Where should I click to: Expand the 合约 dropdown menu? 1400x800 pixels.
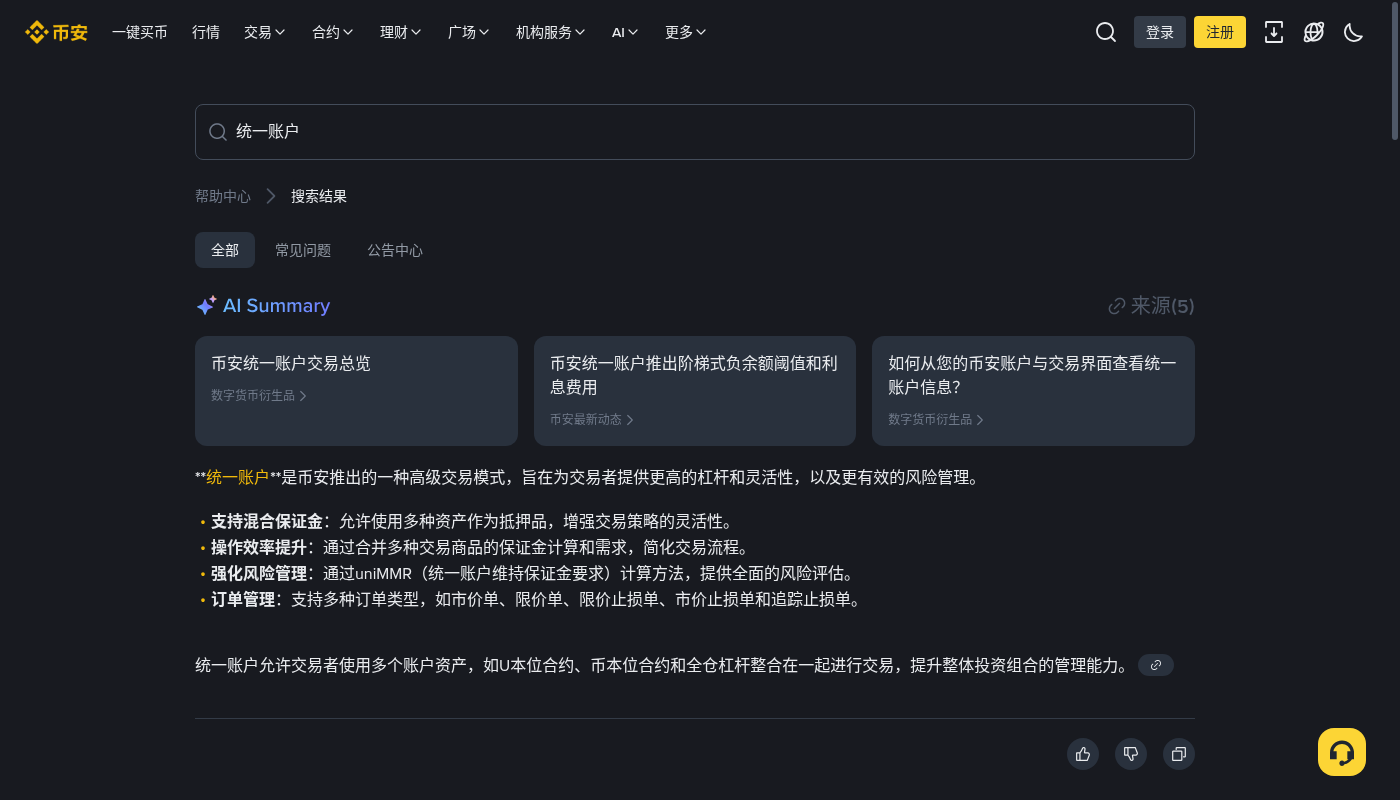coord(333,32)
